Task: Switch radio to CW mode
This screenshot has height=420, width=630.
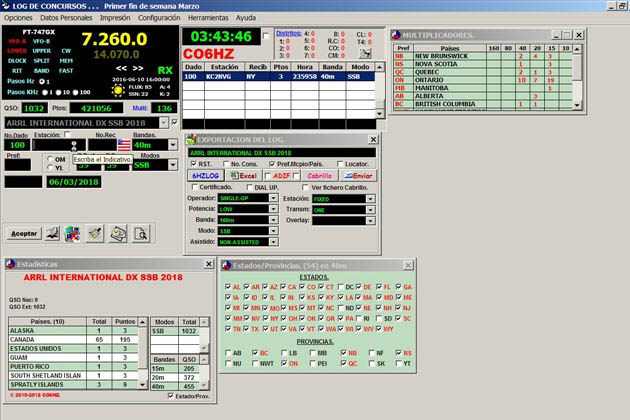Action: coord(66,51)
